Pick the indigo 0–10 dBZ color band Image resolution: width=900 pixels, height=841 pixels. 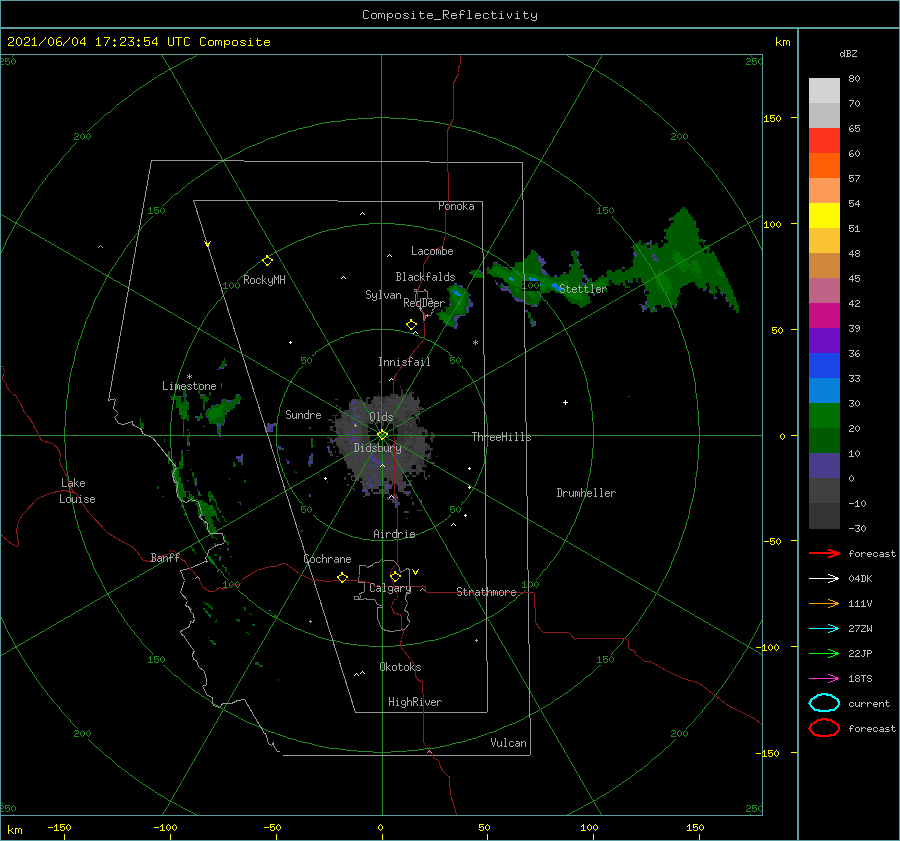(824, 466)
